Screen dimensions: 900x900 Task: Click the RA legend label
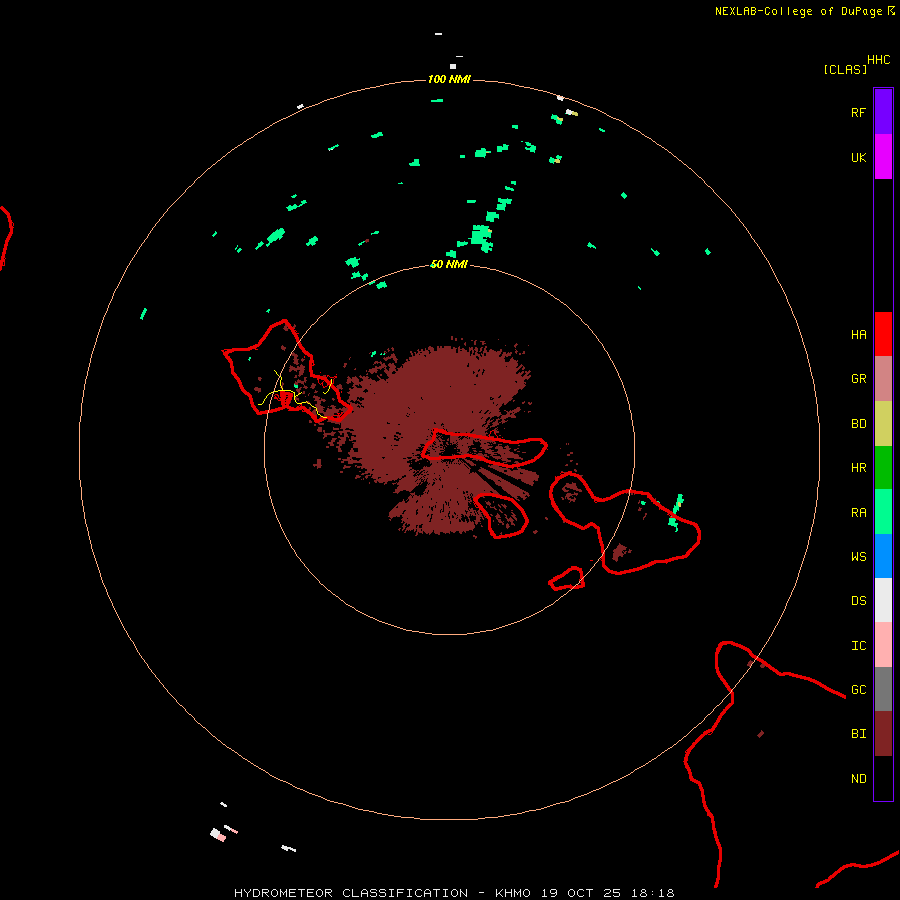point(858,512)
